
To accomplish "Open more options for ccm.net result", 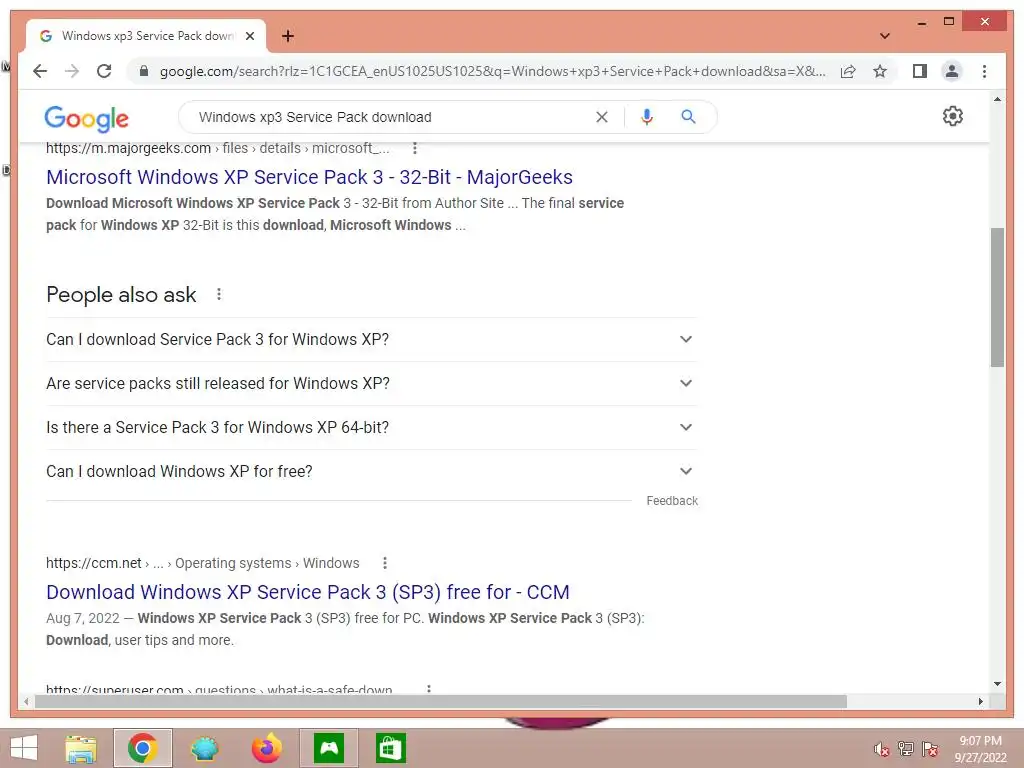I will [385, 563].
